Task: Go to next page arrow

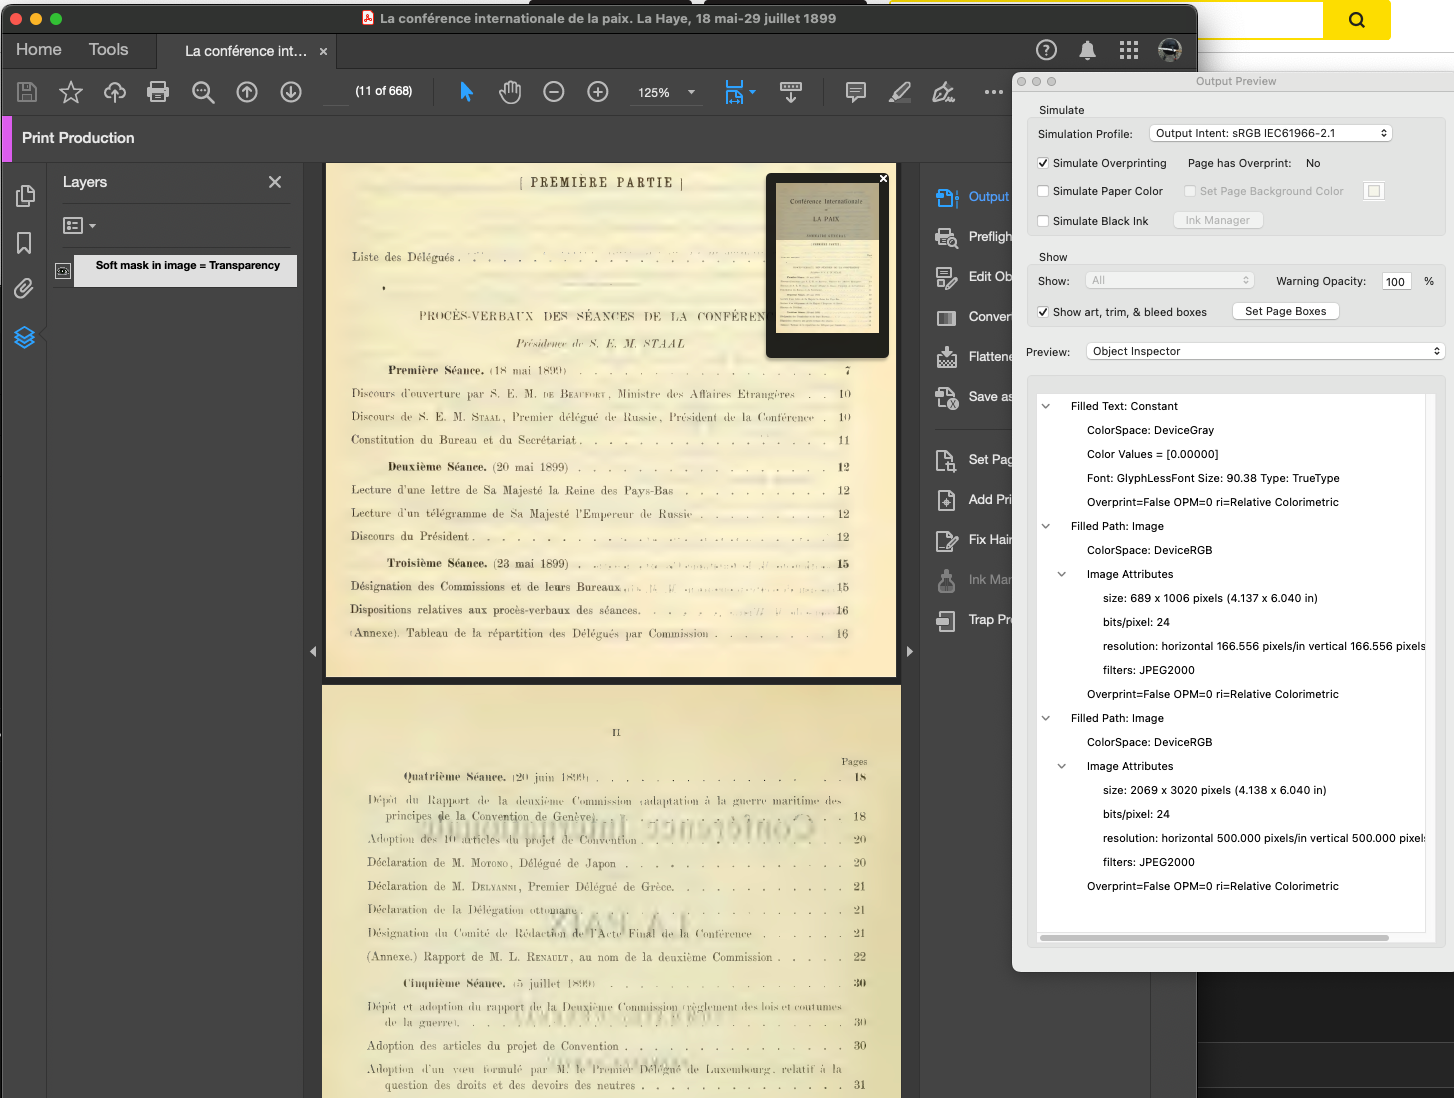Action: coord(291,92)
